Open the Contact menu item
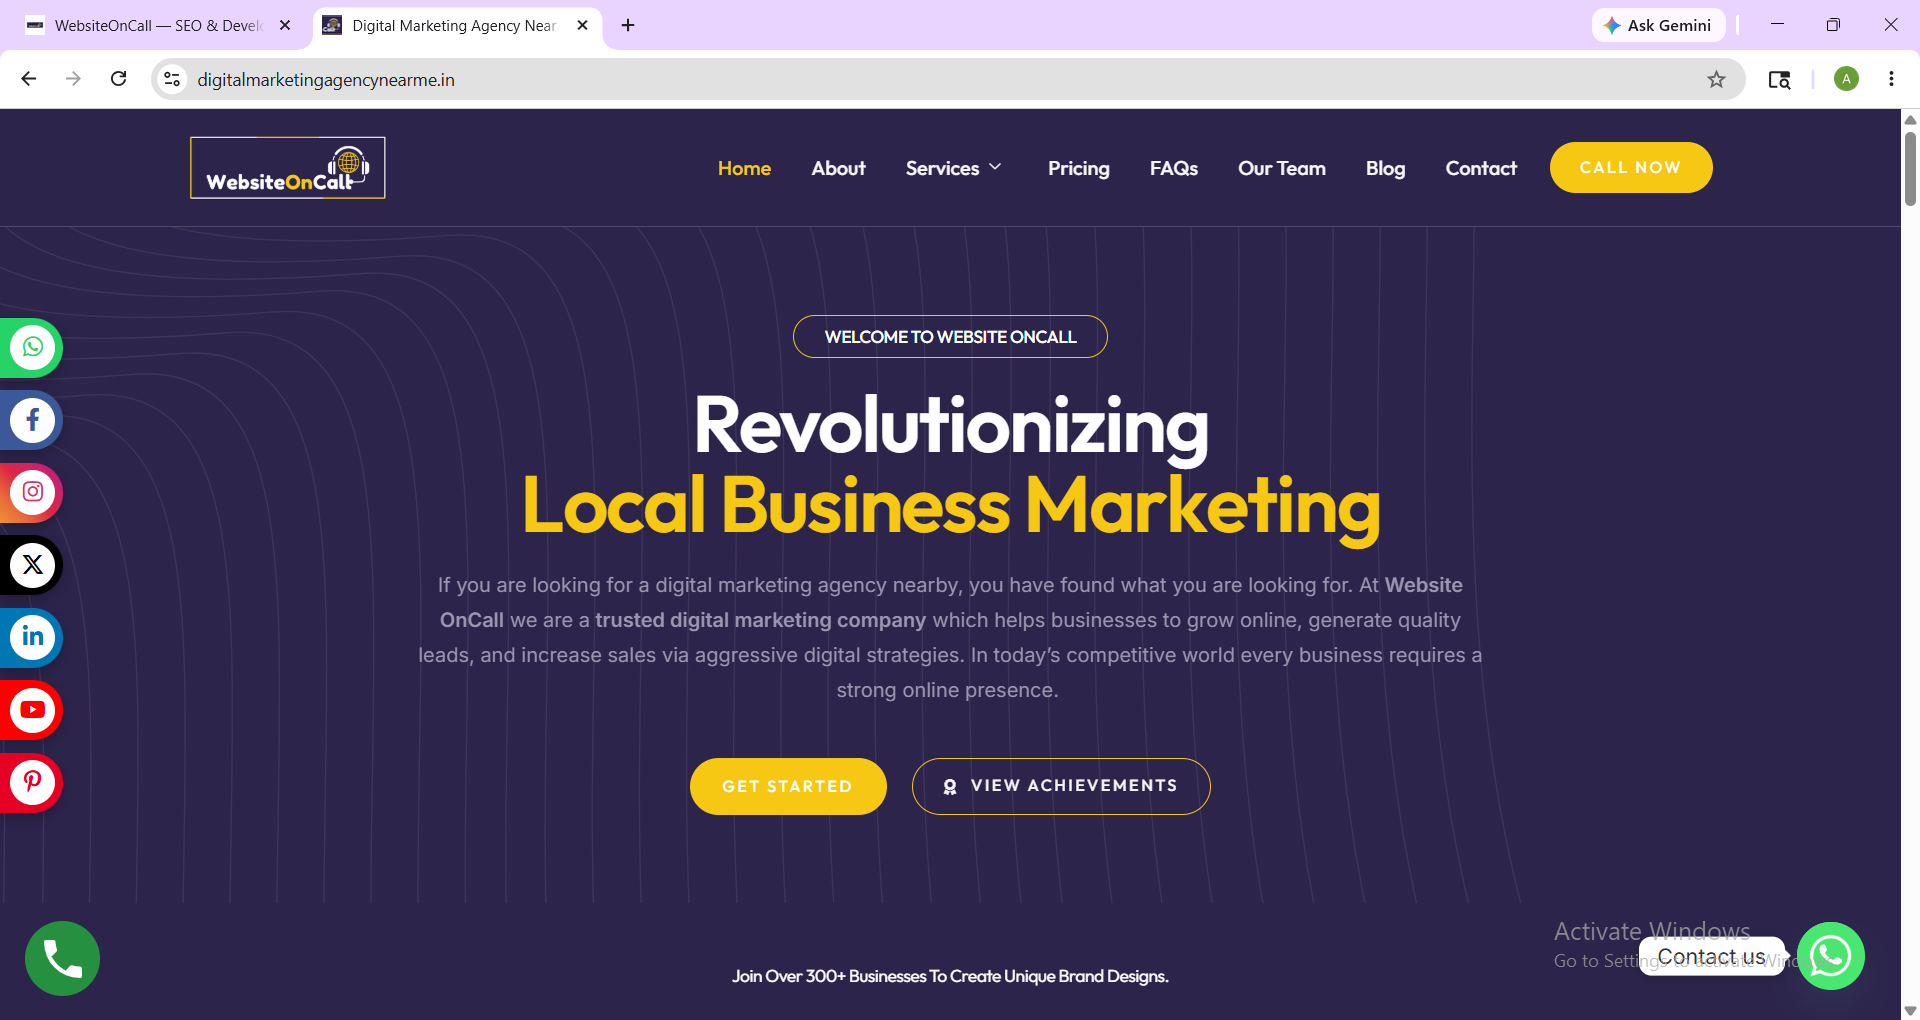 tap(1480, 168)
